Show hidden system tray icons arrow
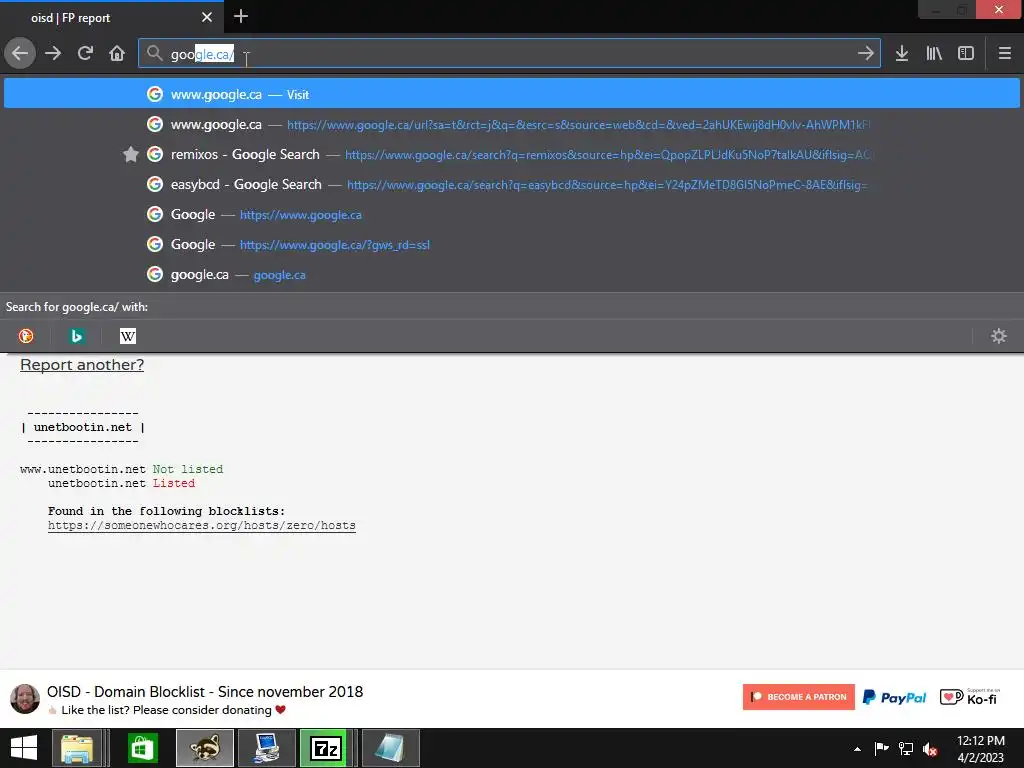 pyautogui.click(x=857, y=749)
